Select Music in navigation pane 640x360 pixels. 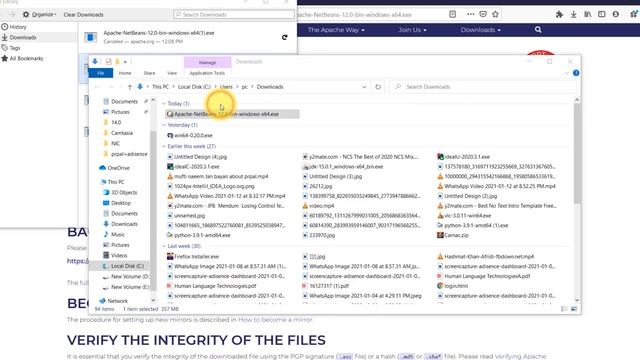tap(114, 234)
